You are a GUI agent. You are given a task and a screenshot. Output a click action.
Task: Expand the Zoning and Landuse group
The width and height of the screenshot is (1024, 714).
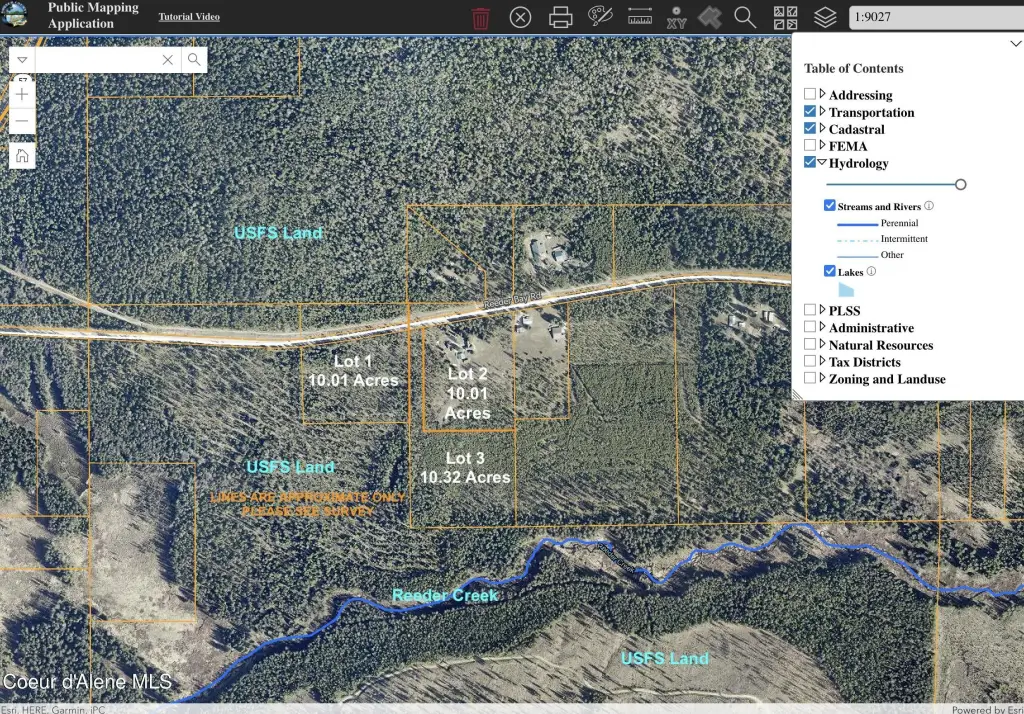click(822, 379)
